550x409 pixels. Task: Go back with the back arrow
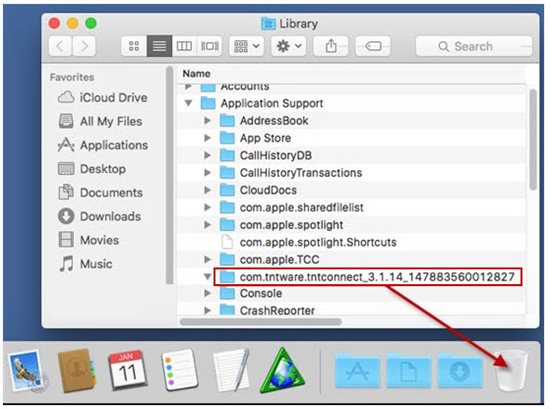point(60,46)
